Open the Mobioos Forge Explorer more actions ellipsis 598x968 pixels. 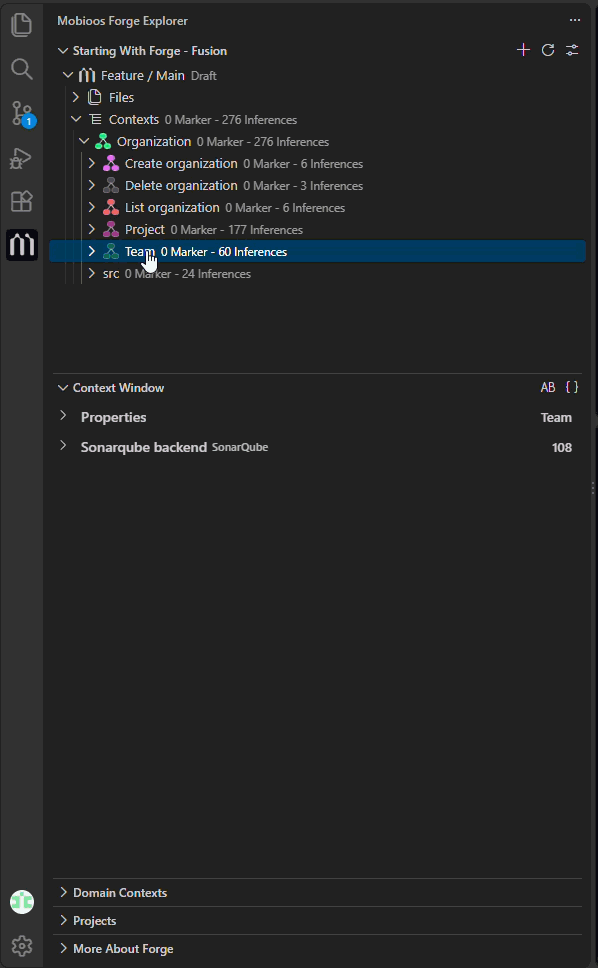click(575, 20)
